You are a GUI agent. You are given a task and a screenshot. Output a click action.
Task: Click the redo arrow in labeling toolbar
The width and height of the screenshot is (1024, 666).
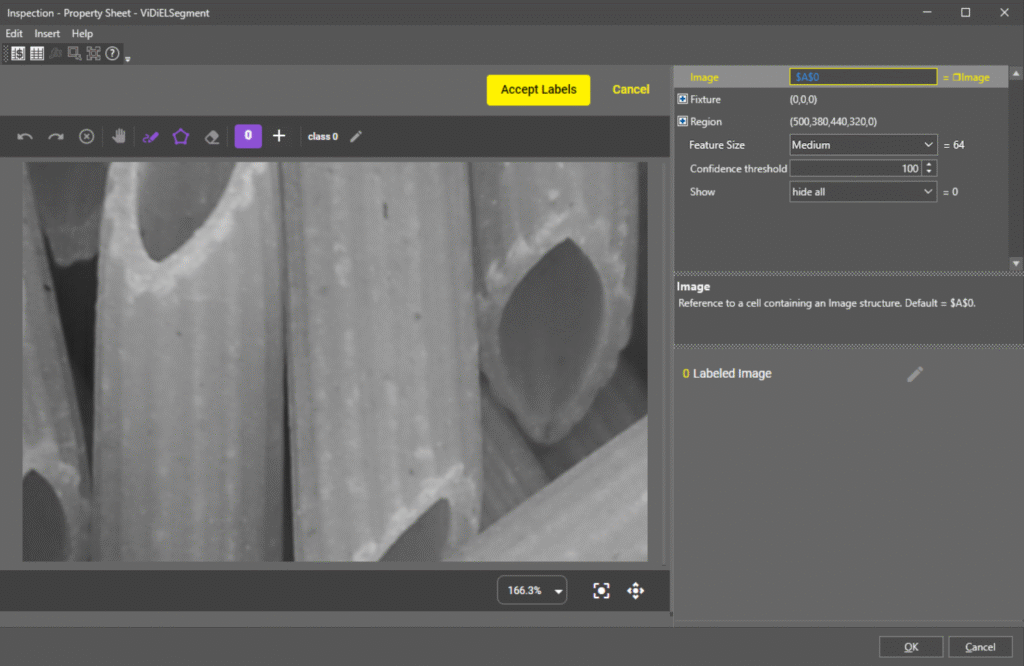56,137
